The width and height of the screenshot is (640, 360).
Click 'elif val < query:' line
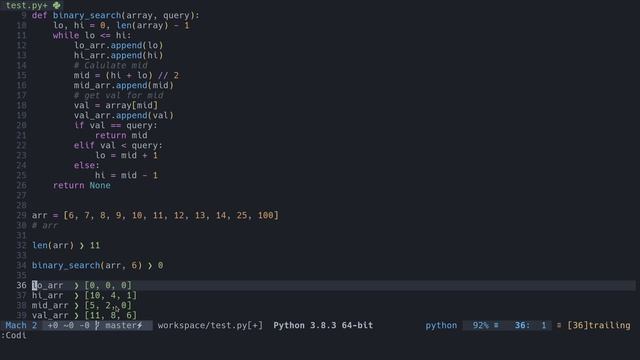point(118,145)
